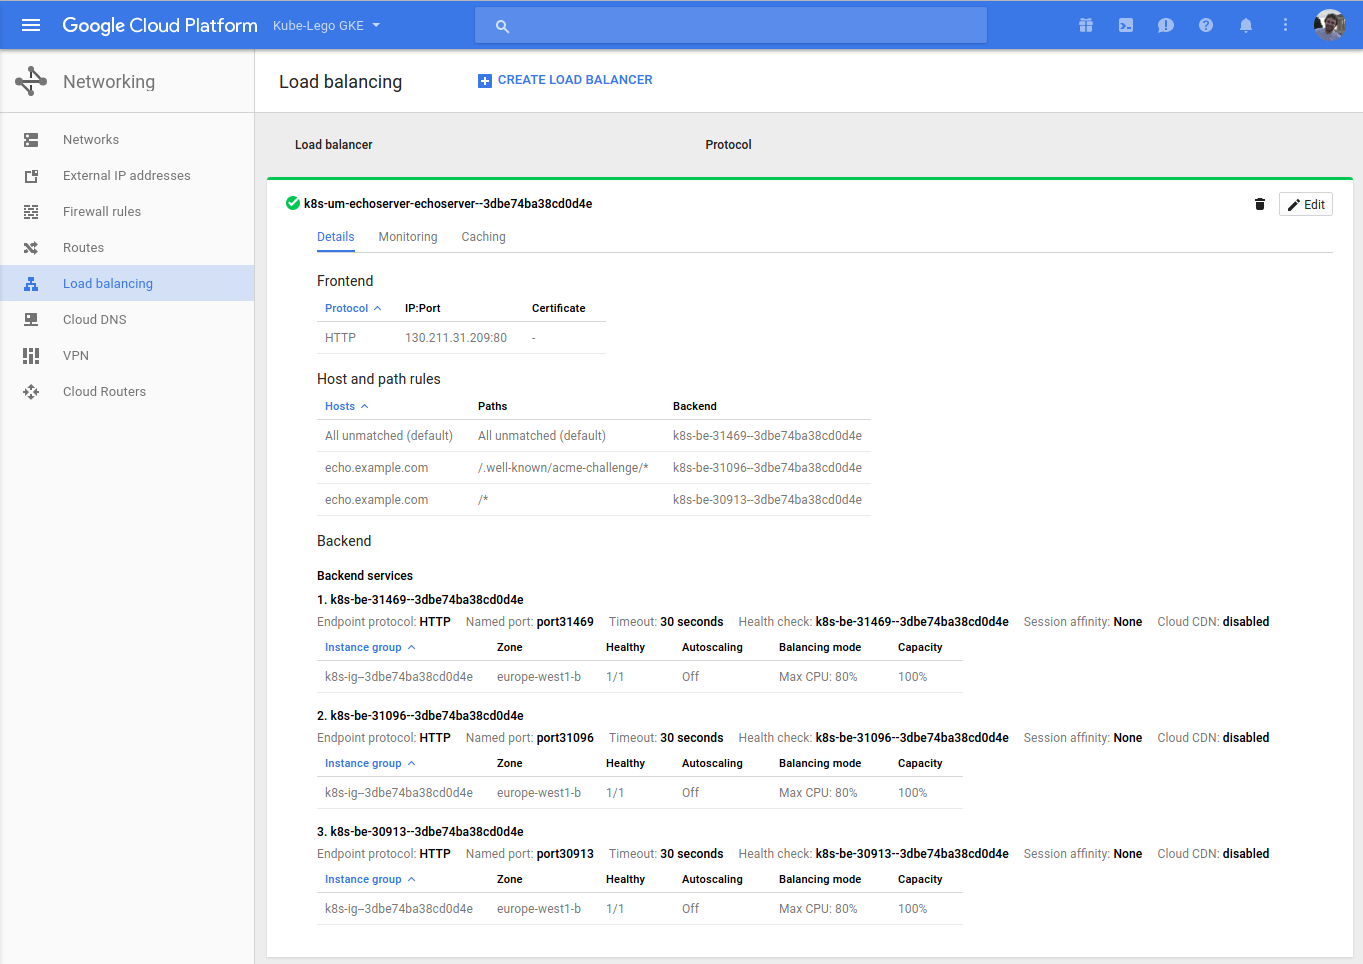Click the Load balancing sidebar icon

(31, 284)
